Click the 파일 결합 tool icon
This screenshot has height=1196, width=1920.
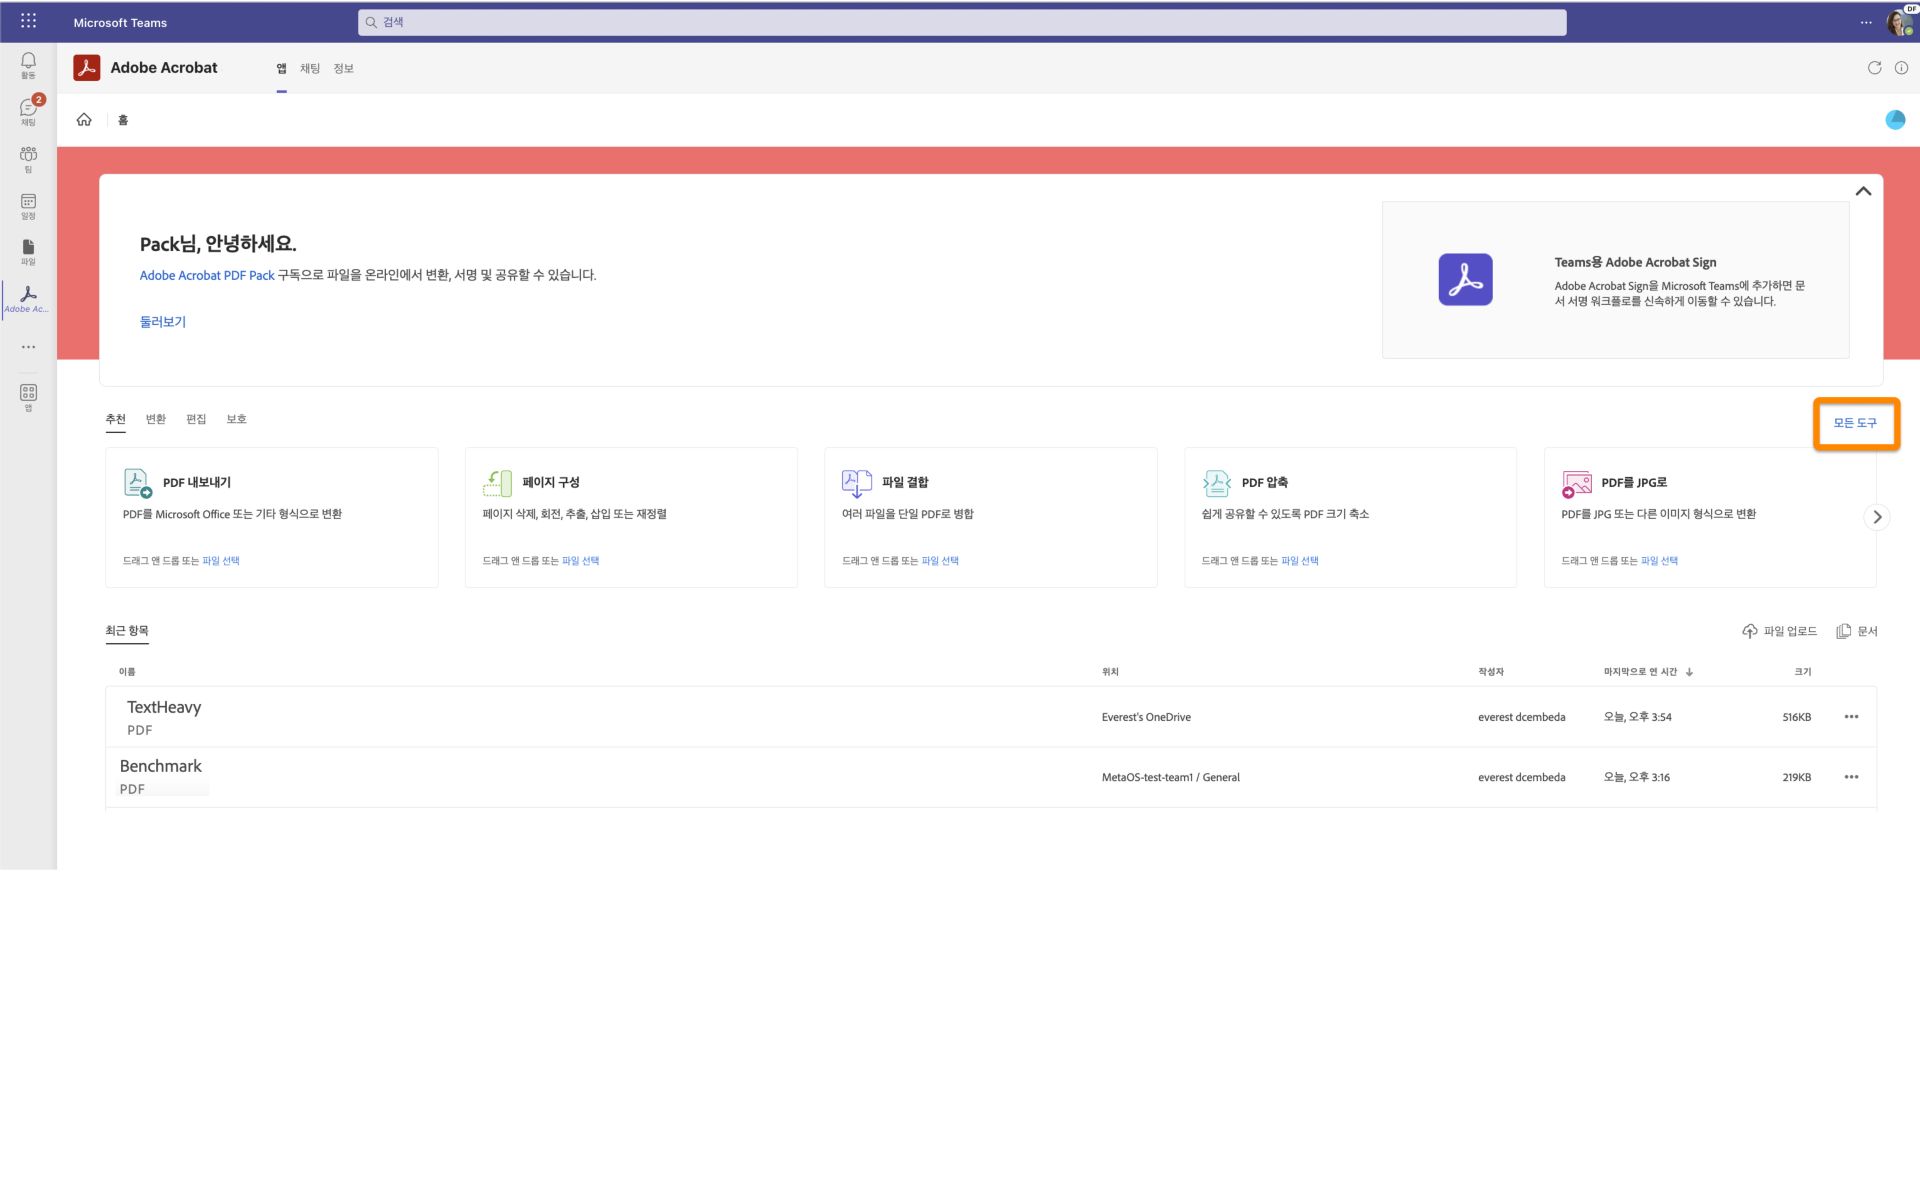point(856,483)
